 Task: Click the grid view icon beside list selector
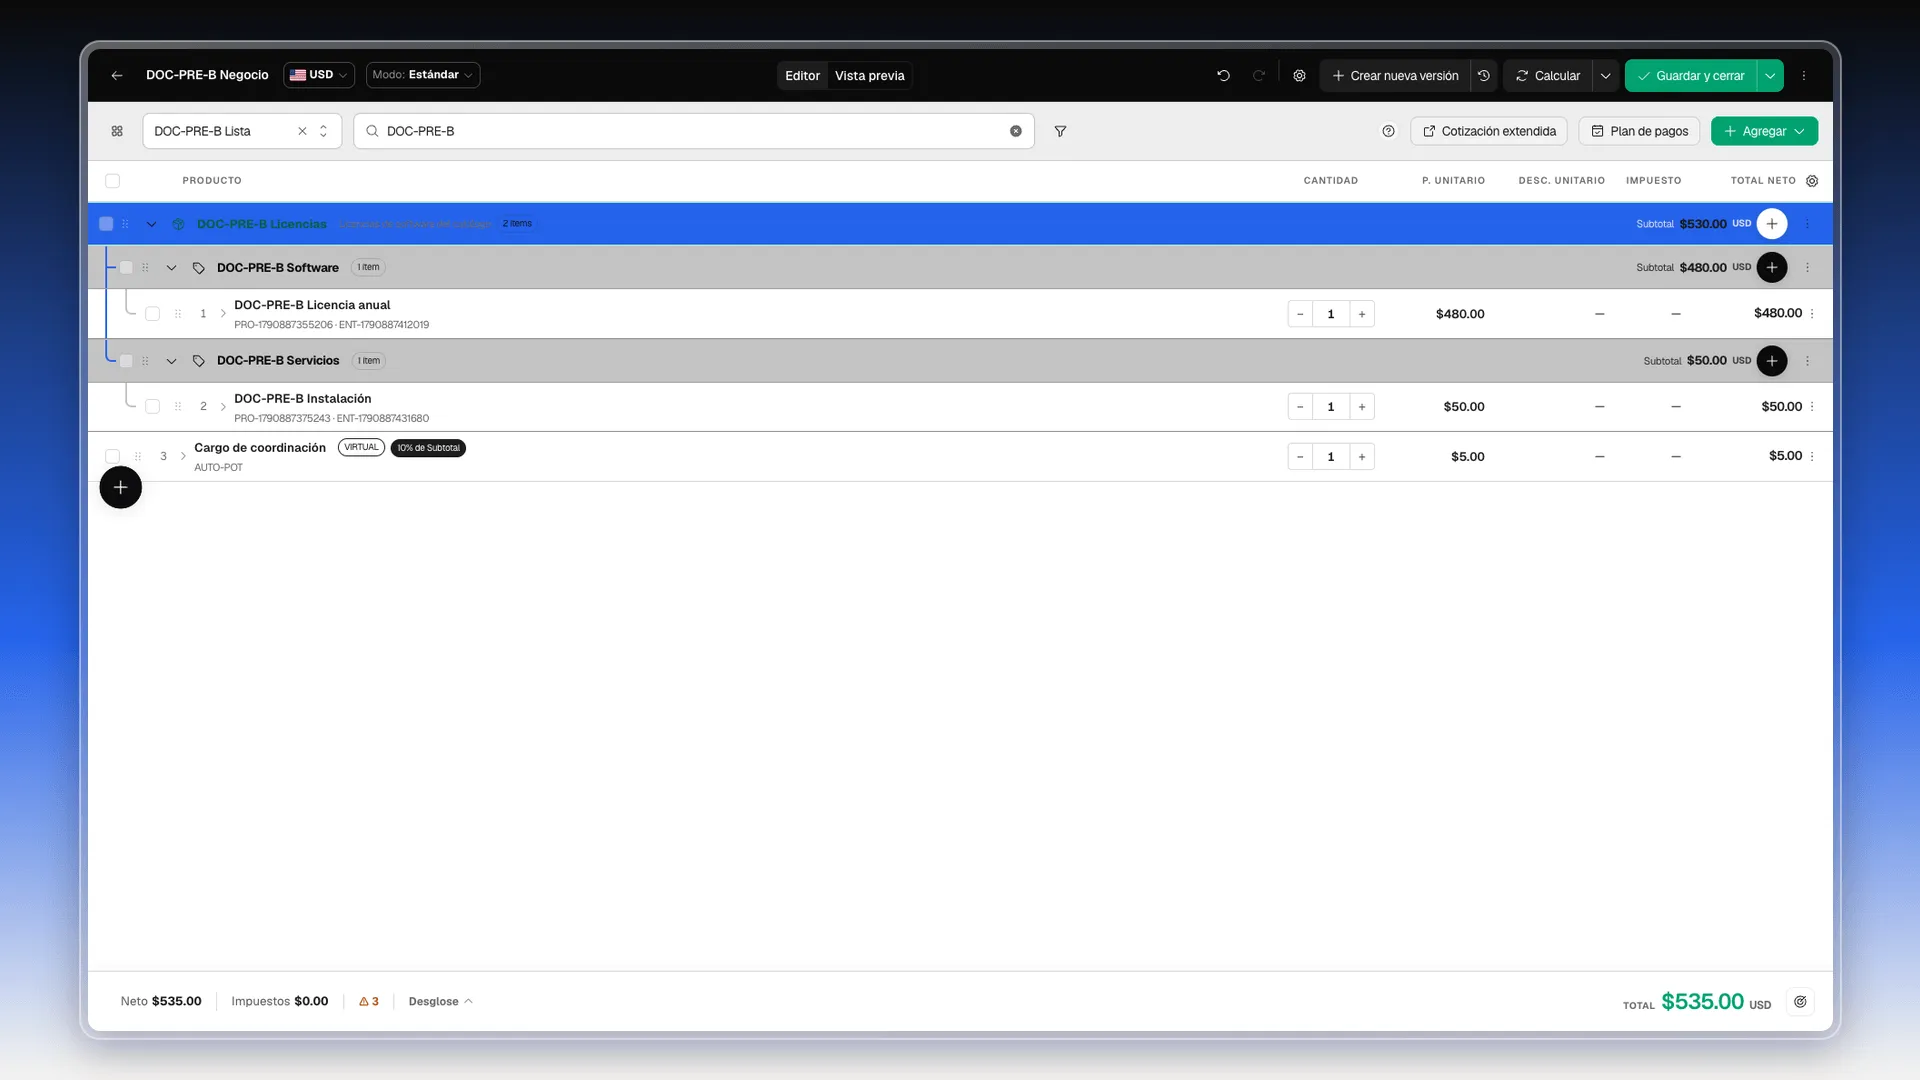tap(117, 131)
